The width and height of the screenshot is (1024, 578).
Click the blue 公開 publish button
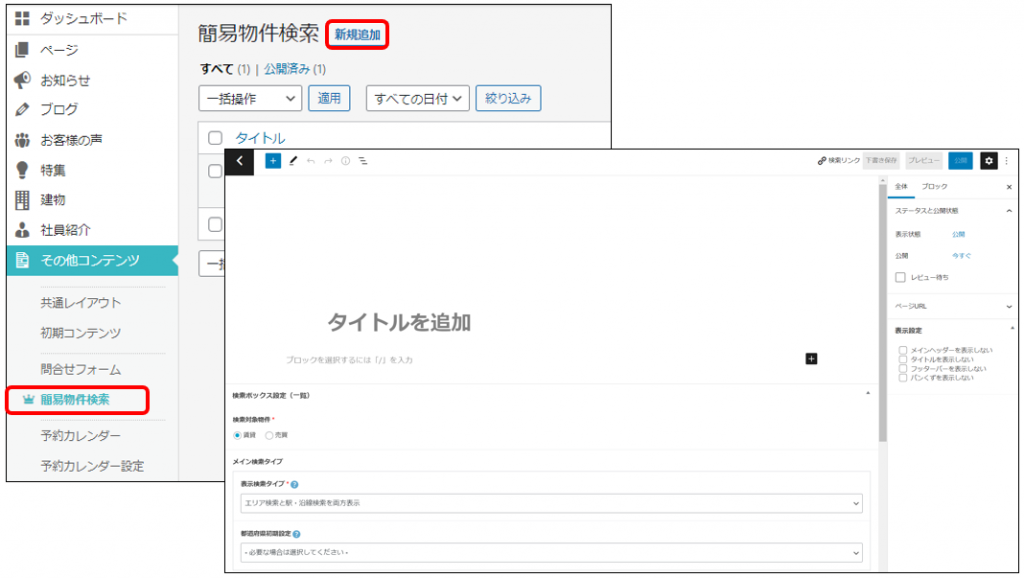(960, 160)
